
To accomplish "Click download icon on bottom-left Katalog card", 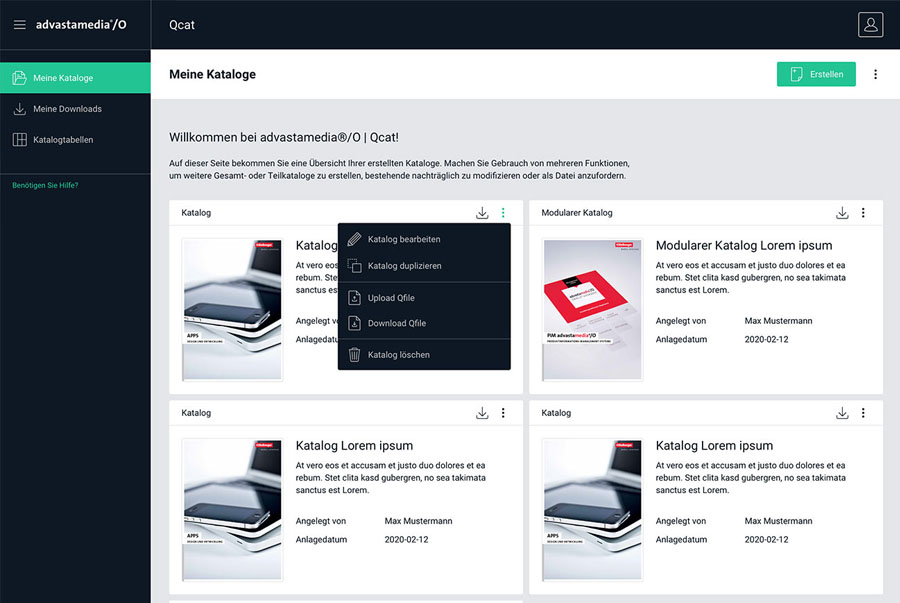I will [482, 413].
